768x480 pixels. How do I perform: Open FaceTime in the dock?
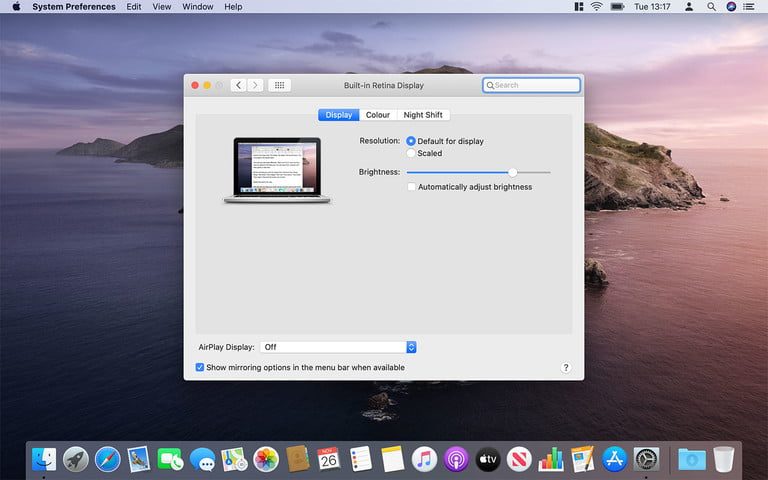click(170, 459)
